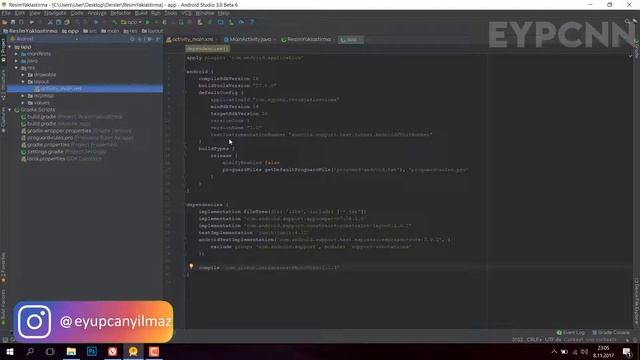Screen dimensions: 640x360
Task: Select activity_main.xml in the project tree
Action: [85, 89]
